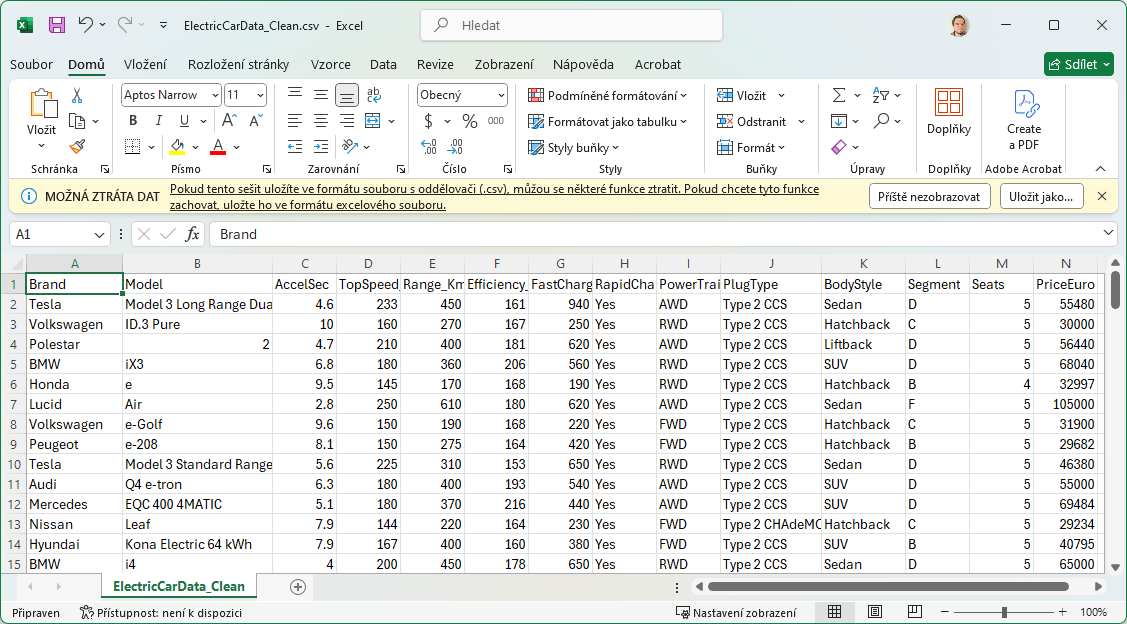The width and height of the screenshot is (1127, 624).
Task: Cut selection with the scissors icon
Action: 77,95
